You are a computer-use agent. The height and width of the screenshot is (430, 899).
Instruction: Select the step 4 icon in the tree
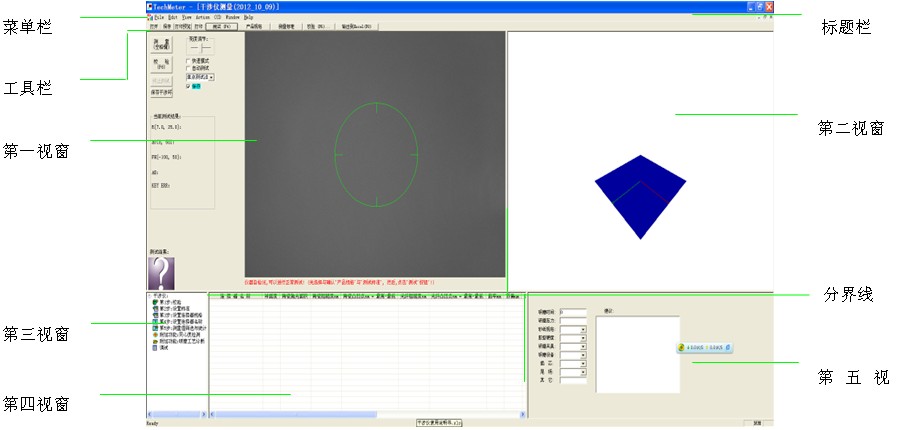(x=155, y=322)
